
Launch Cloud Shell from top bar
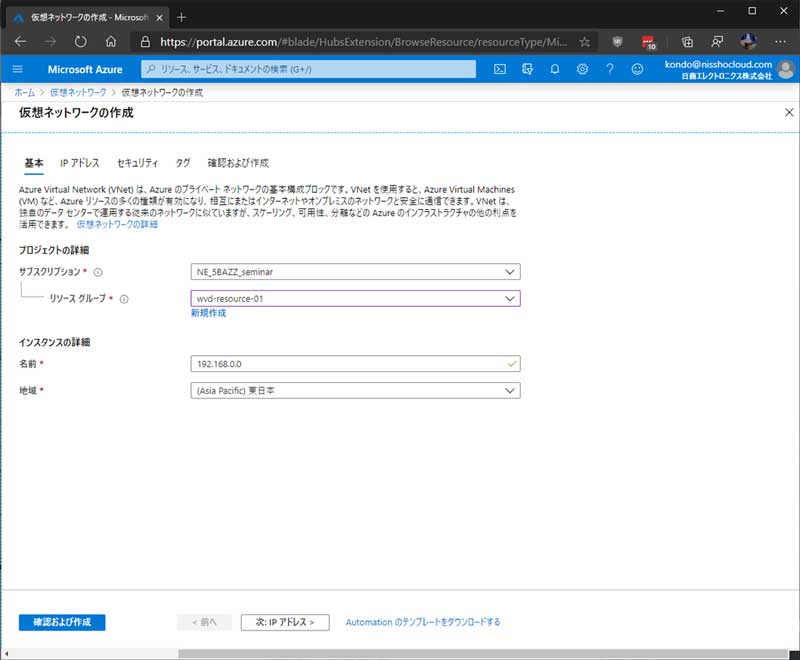click(500, 69)
